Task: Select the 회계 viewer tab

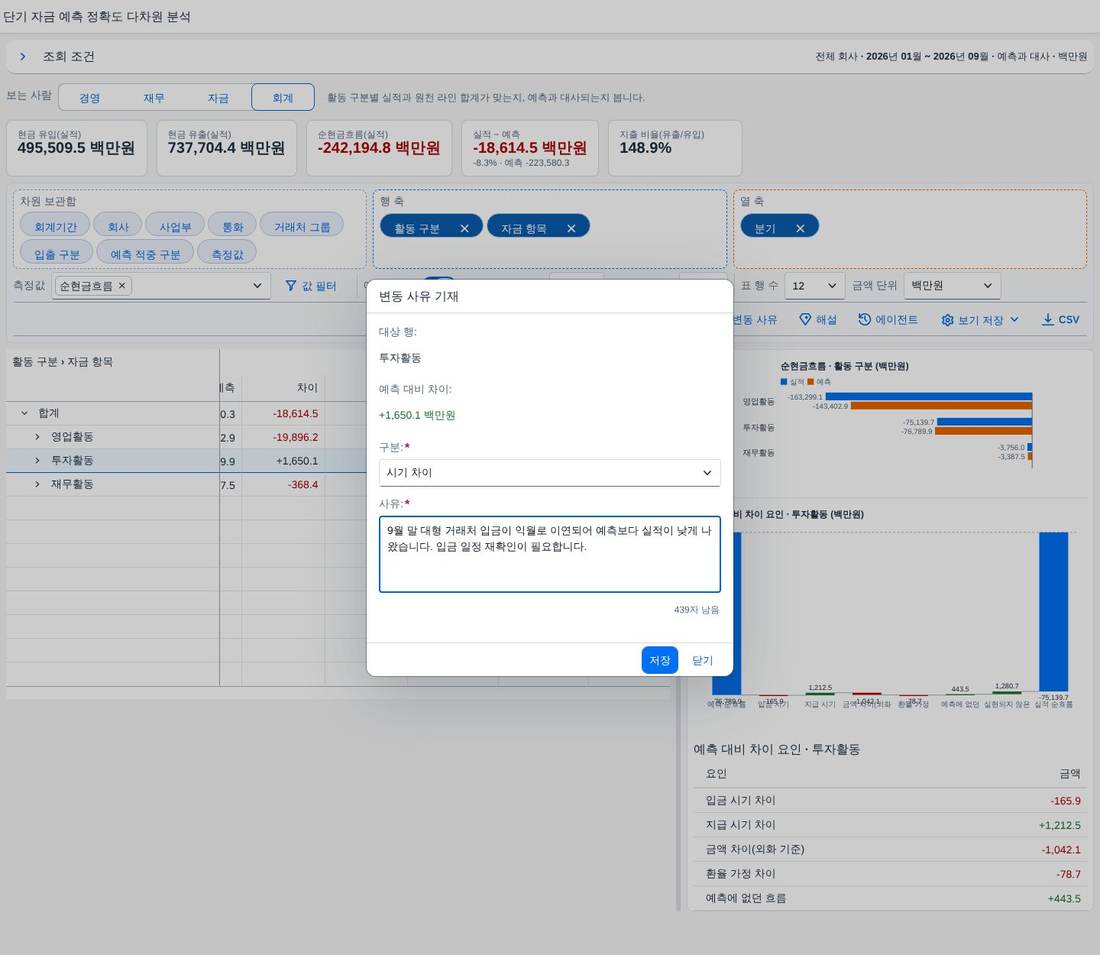Action: 283,98
